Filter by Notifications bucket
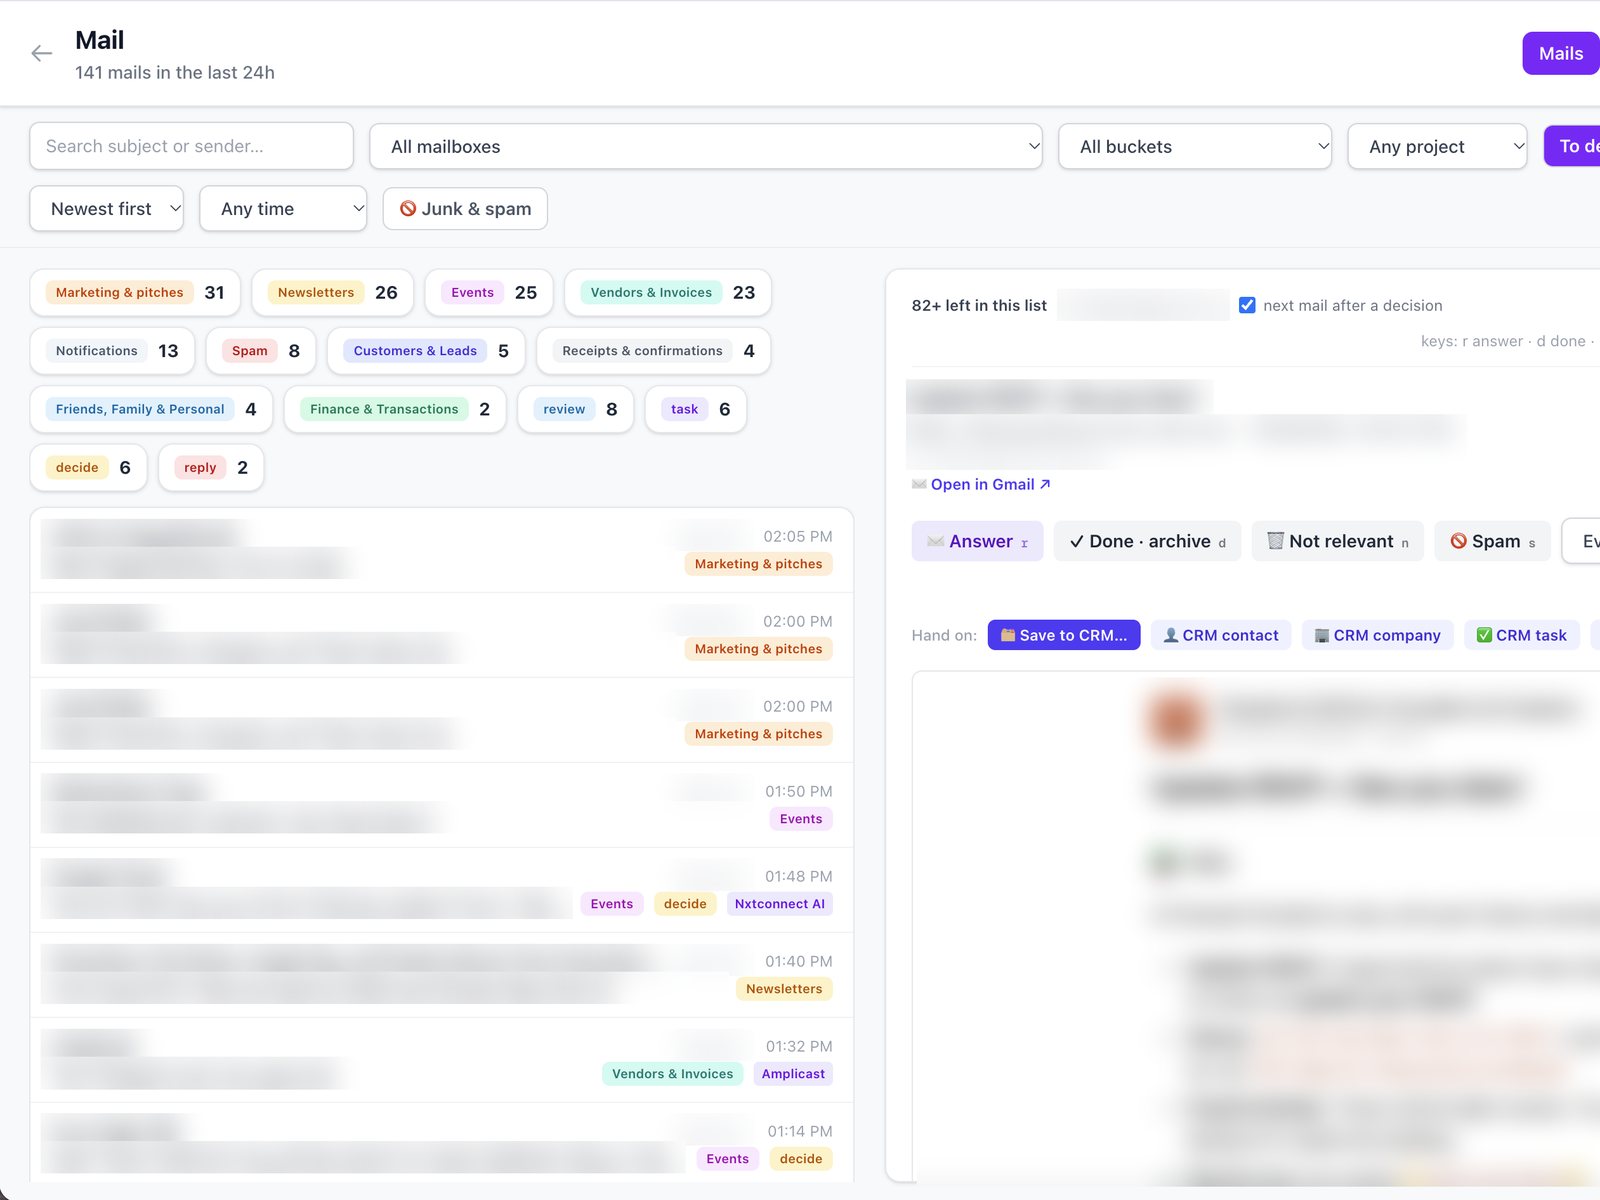The width and height of the screenshot is (1600, 1200). pyautogui.click(x=112, y=351)
